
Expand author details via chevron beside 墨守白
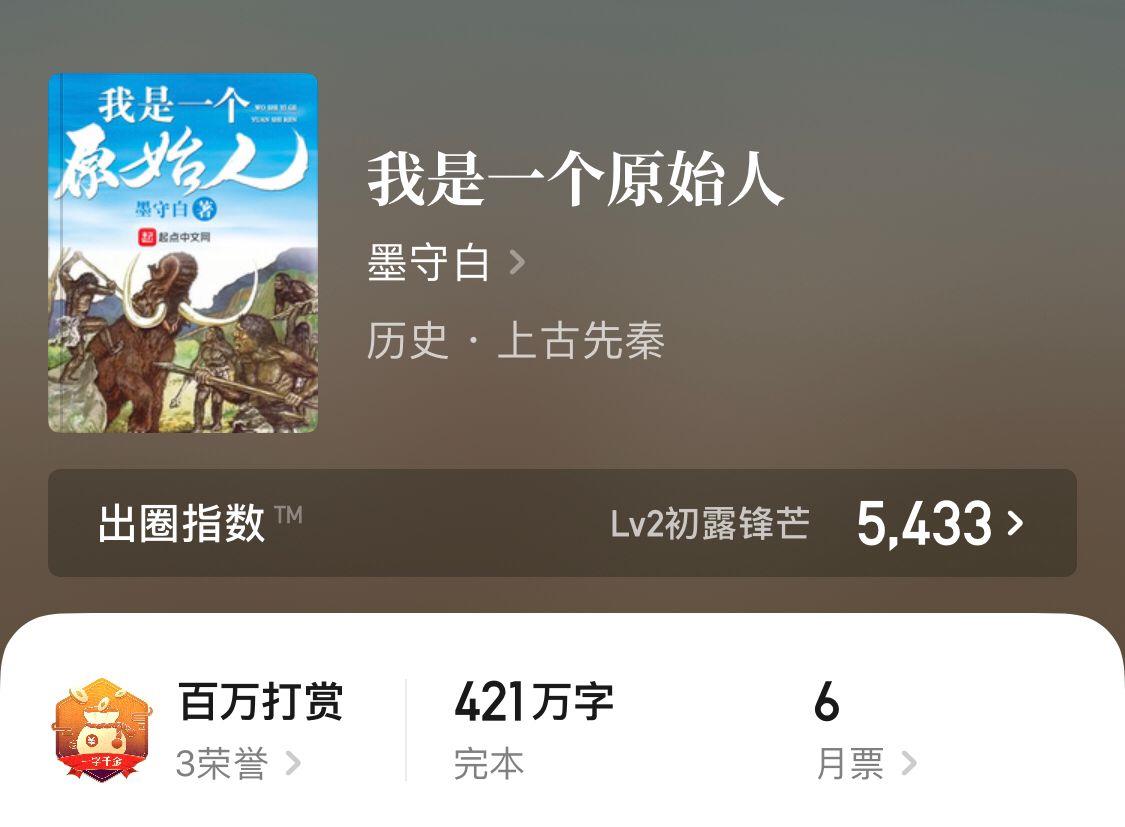(517, 263)
